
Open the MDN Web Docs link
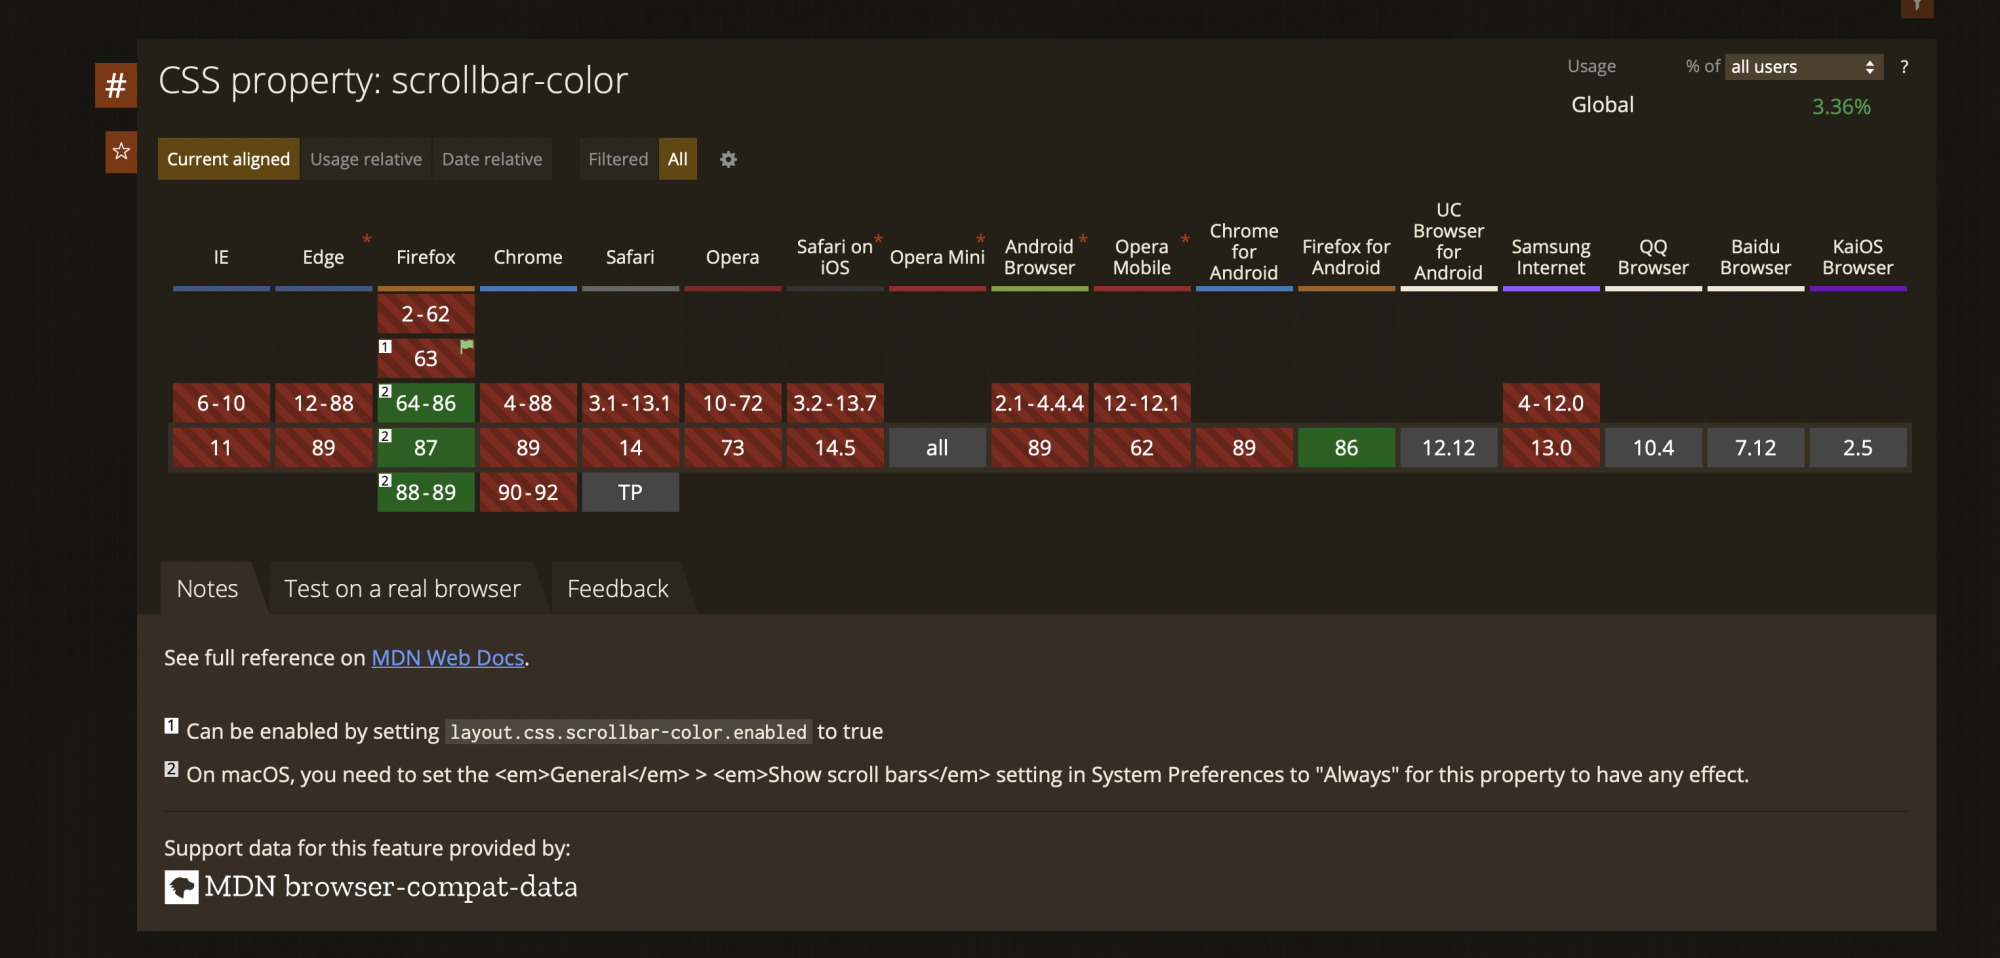(448, 658)
